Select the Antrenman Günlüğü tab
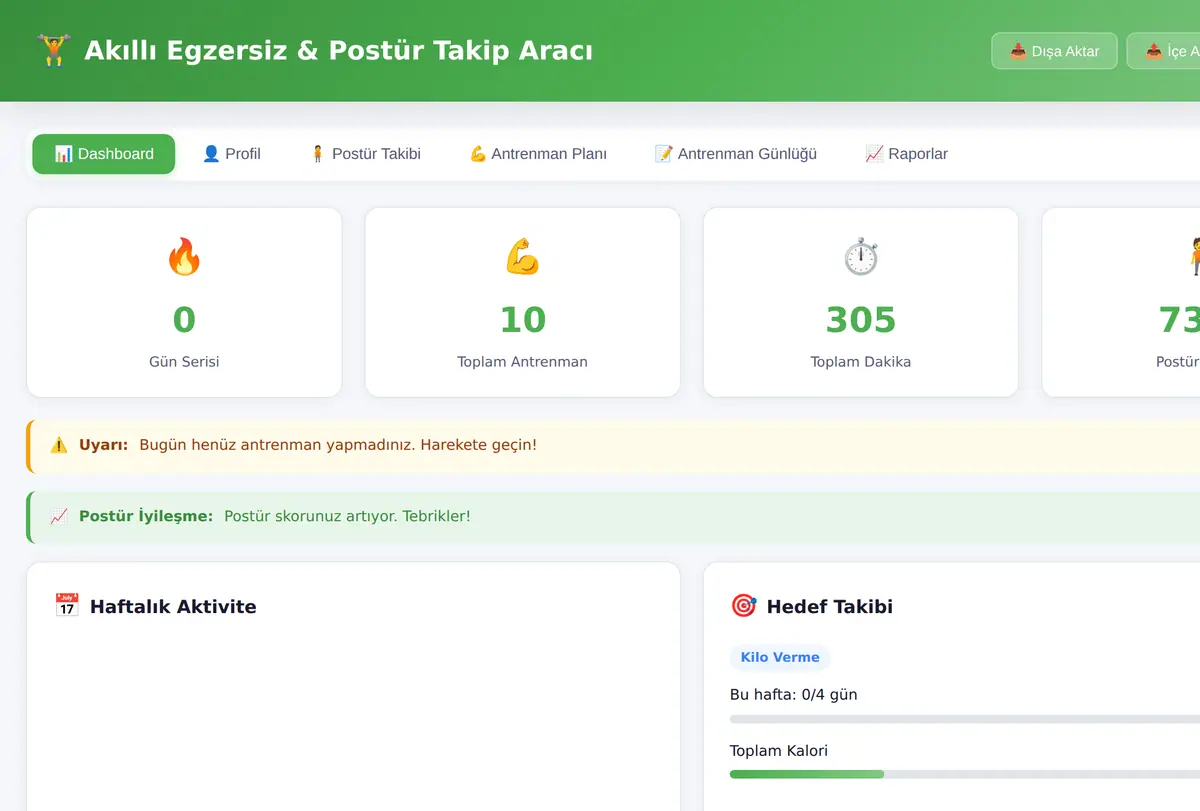Viewport: 1200px width, 811px height. 736,154
